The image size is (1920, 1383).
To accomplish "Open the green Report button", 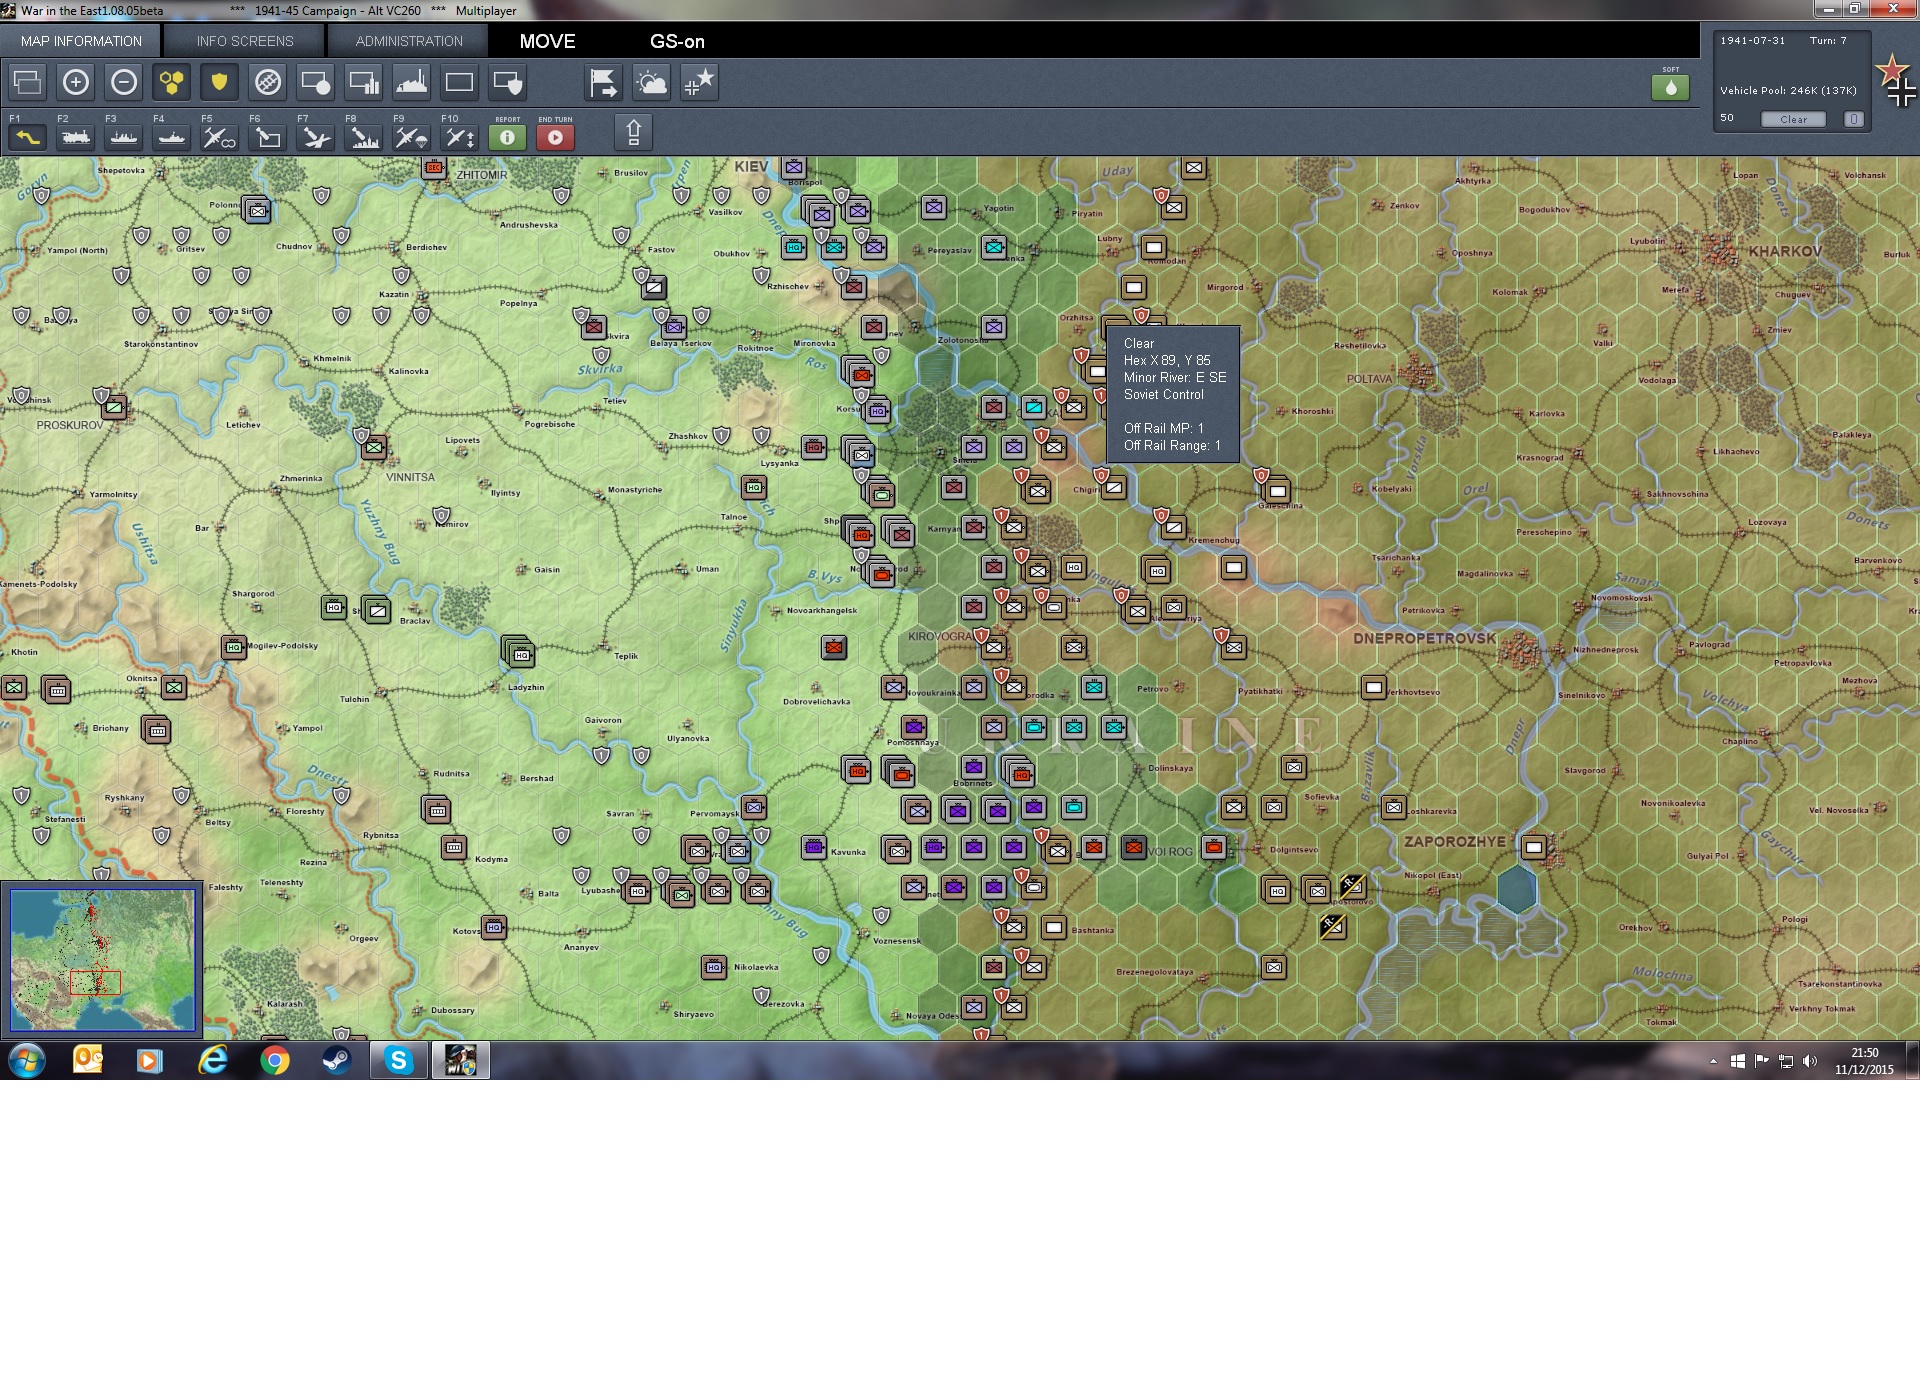I will point(507,137).
